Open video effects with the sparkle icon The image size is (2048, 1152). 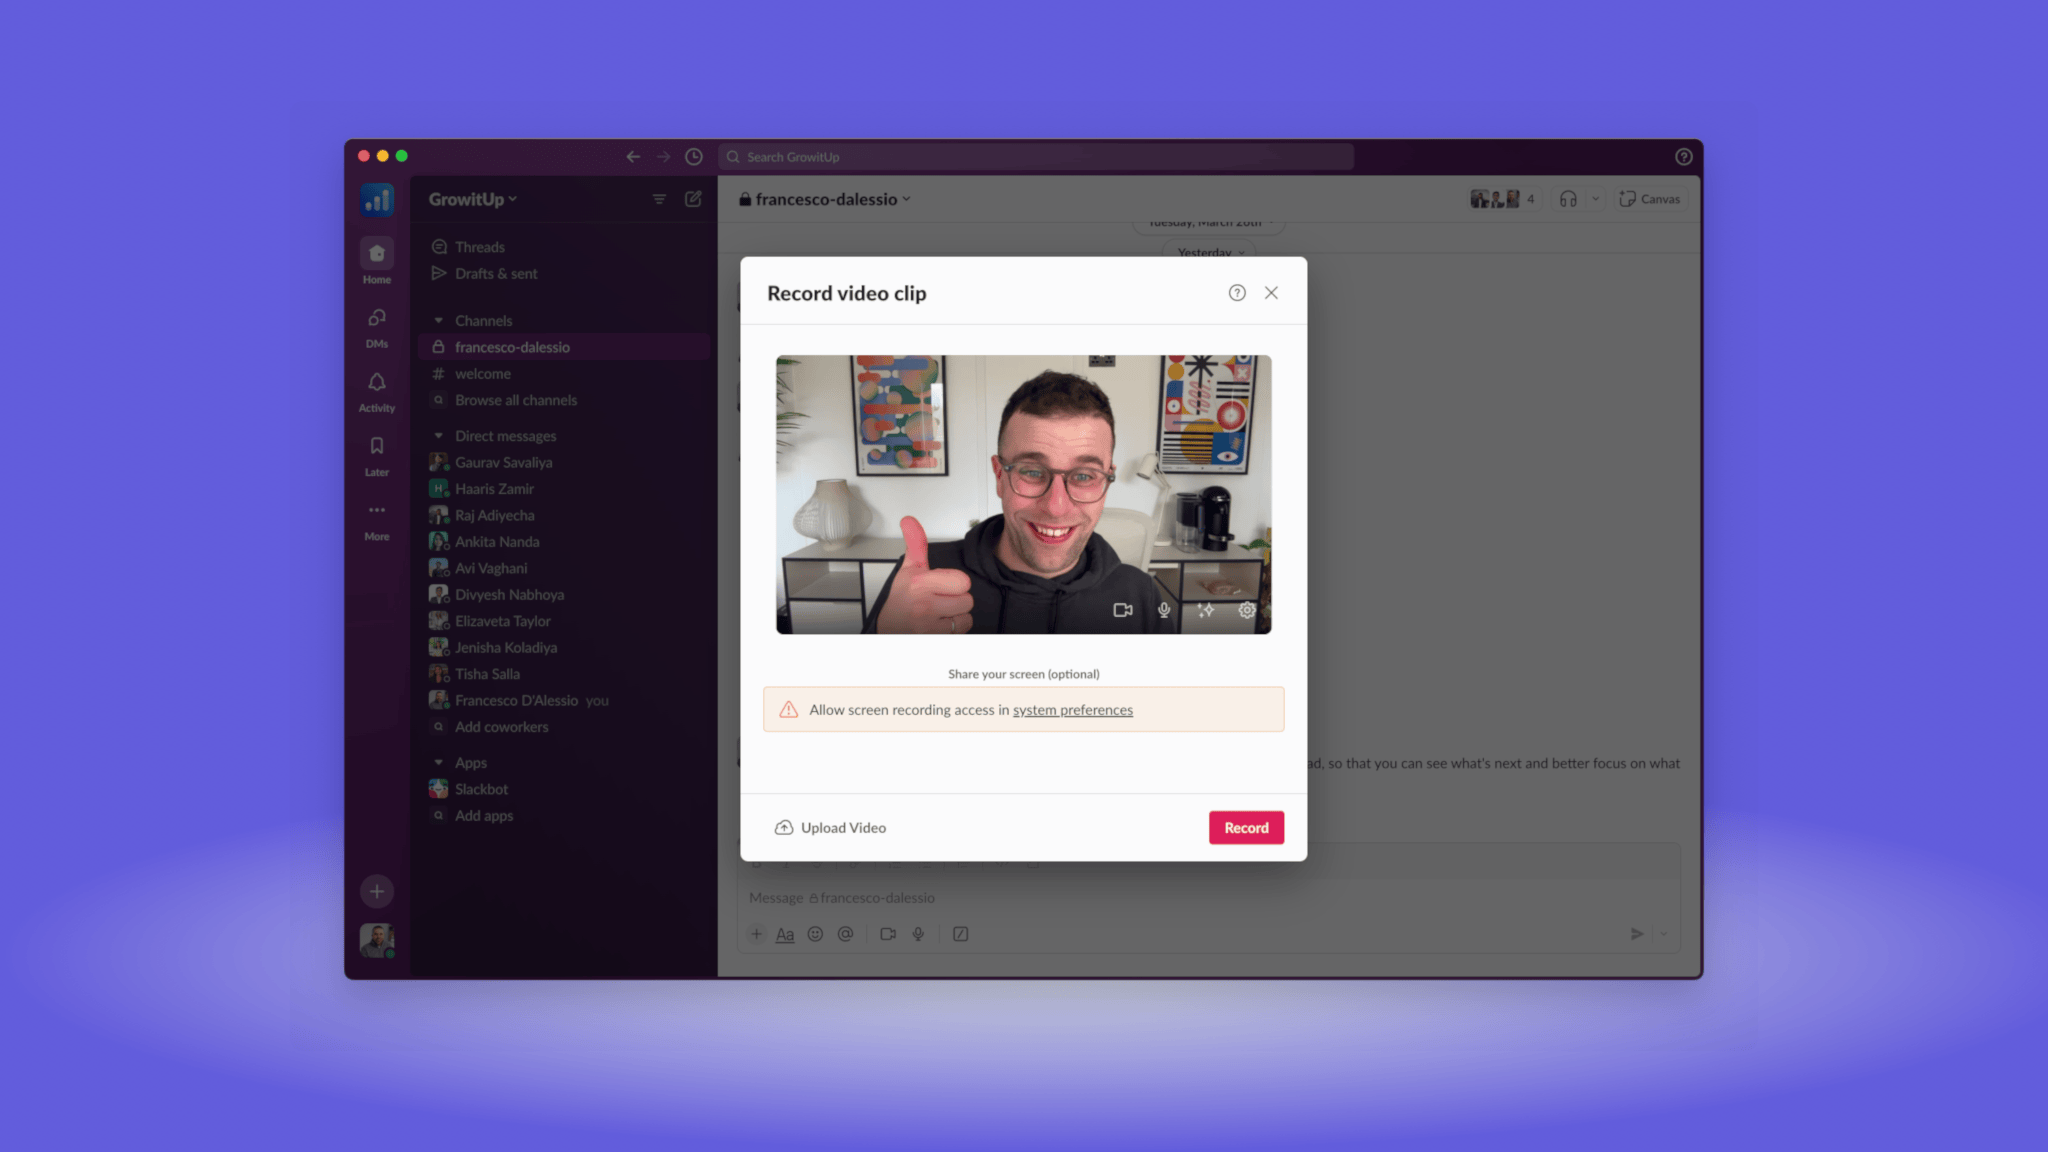(x=1205, y=610)
